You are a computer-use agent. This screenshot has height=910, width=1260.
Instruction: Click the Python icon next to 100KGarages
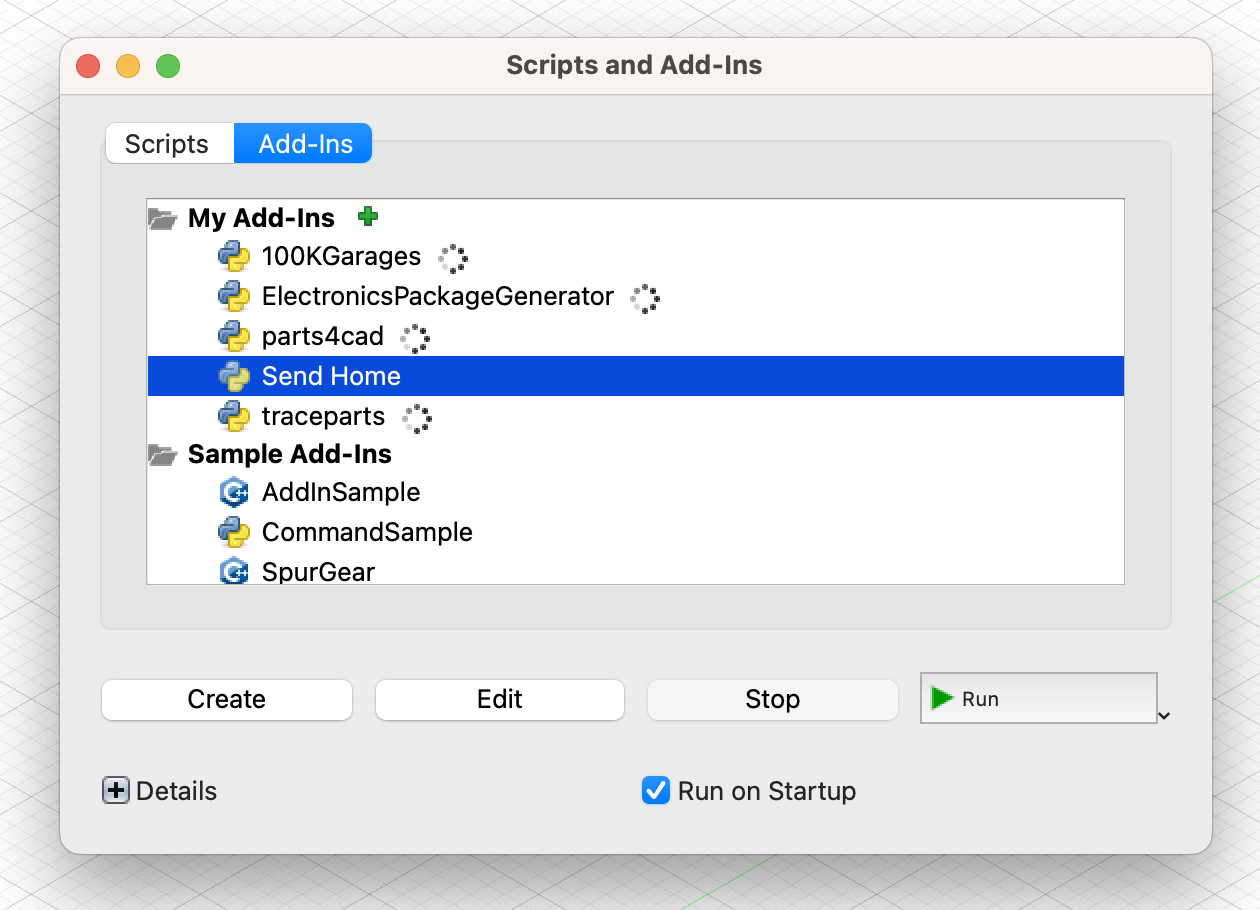tap(234, 257)
